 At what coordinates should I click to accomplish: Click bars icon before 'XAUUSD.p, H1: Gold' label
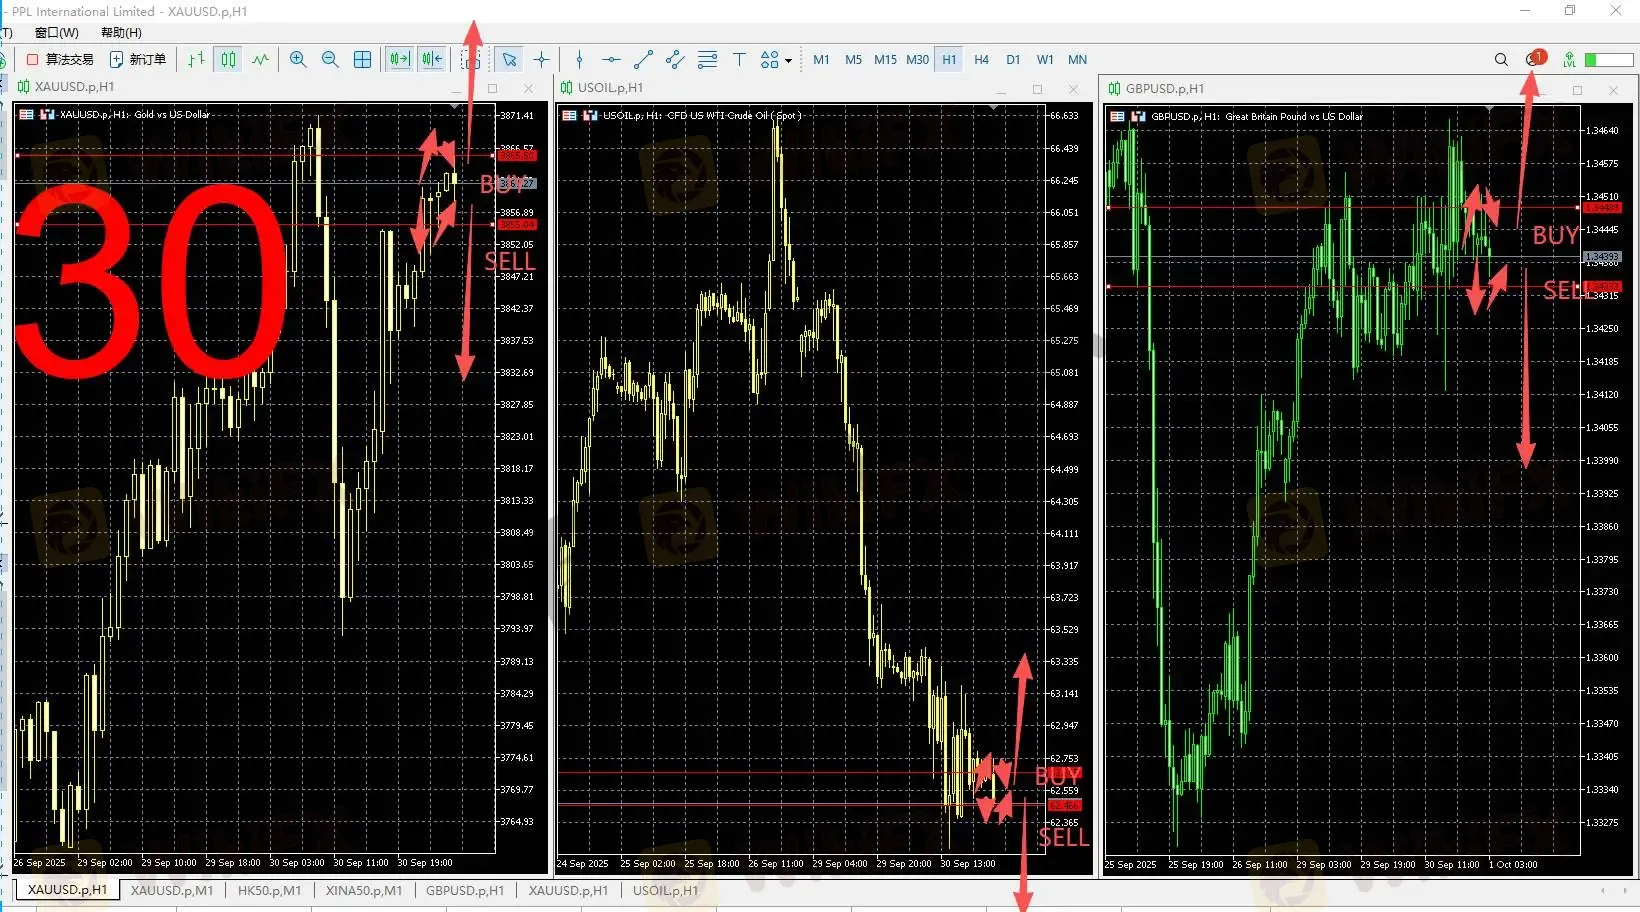[47, 114]
